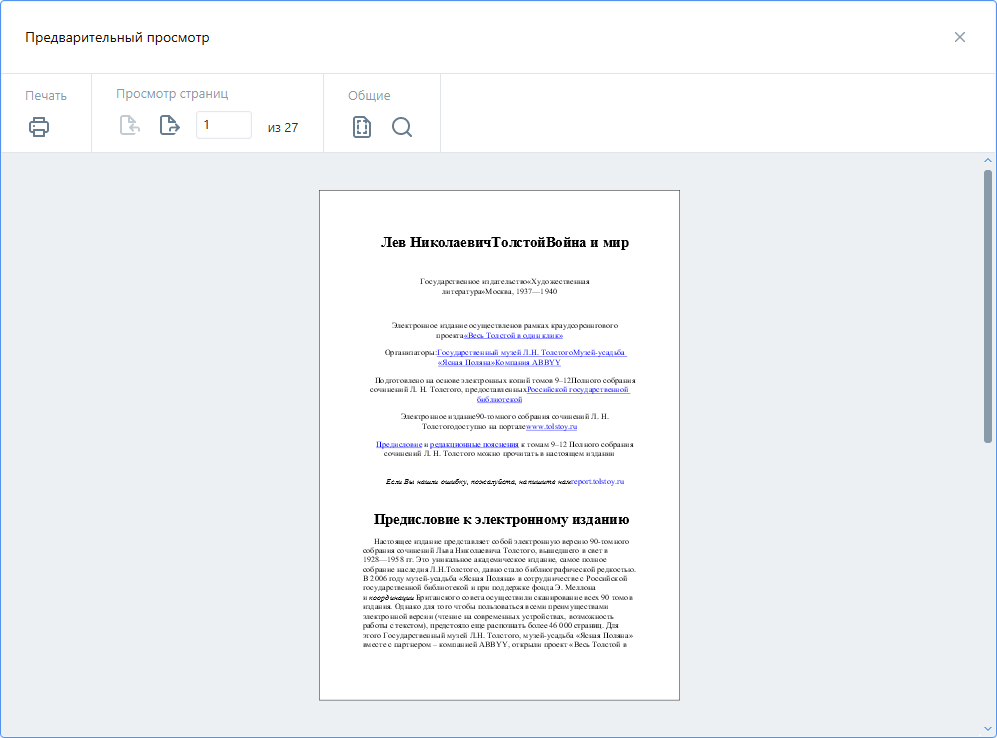Viewport: 997px width, 738px height.
Task: Go to the next page arrow icon
Action: [170, 126]
